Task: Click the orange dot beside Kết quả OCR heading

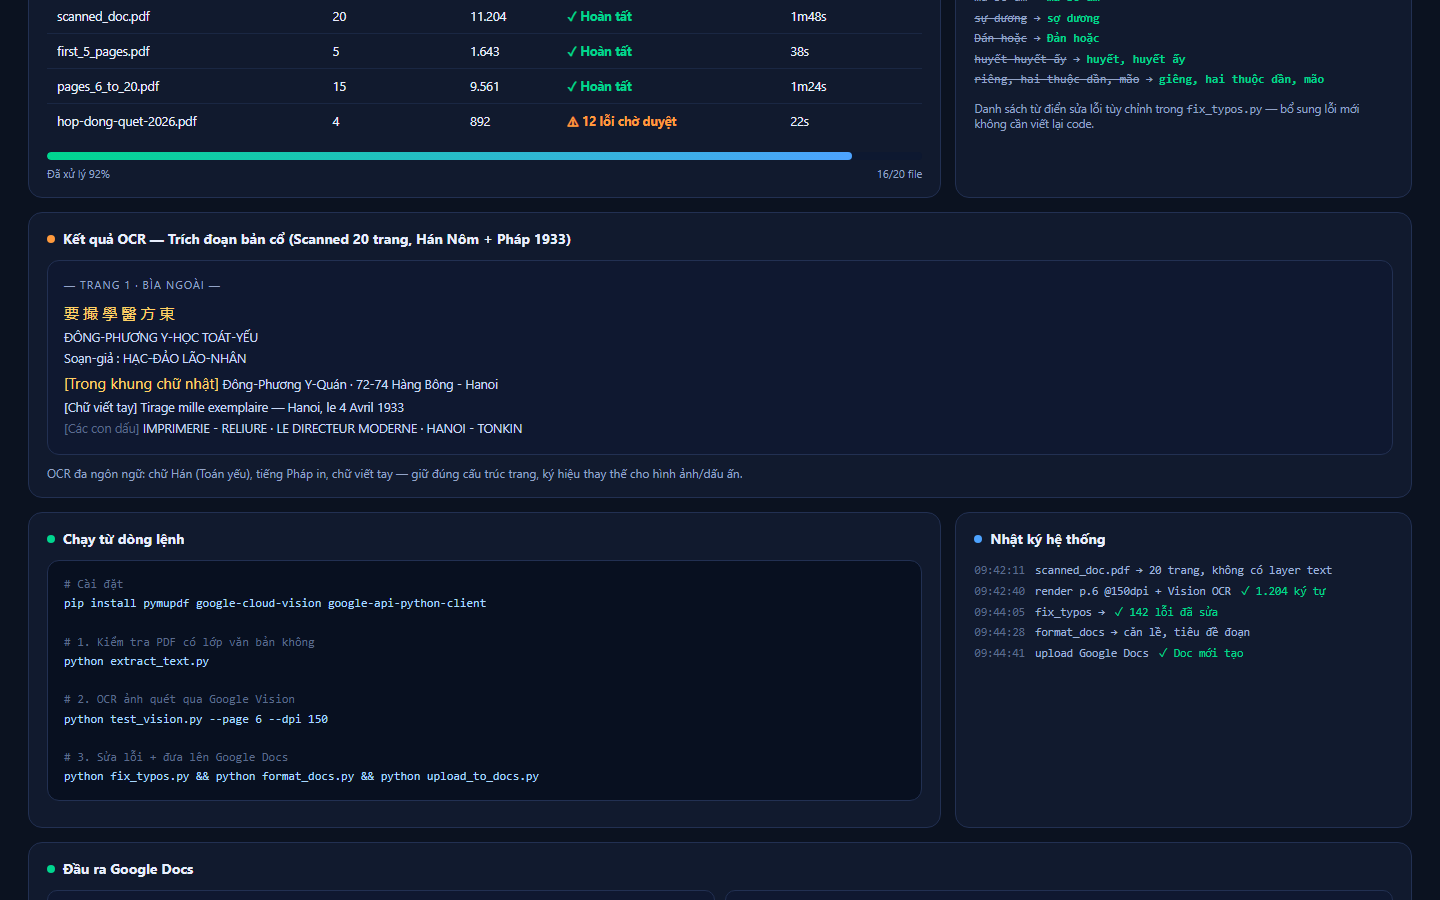Action: [51, 239]
